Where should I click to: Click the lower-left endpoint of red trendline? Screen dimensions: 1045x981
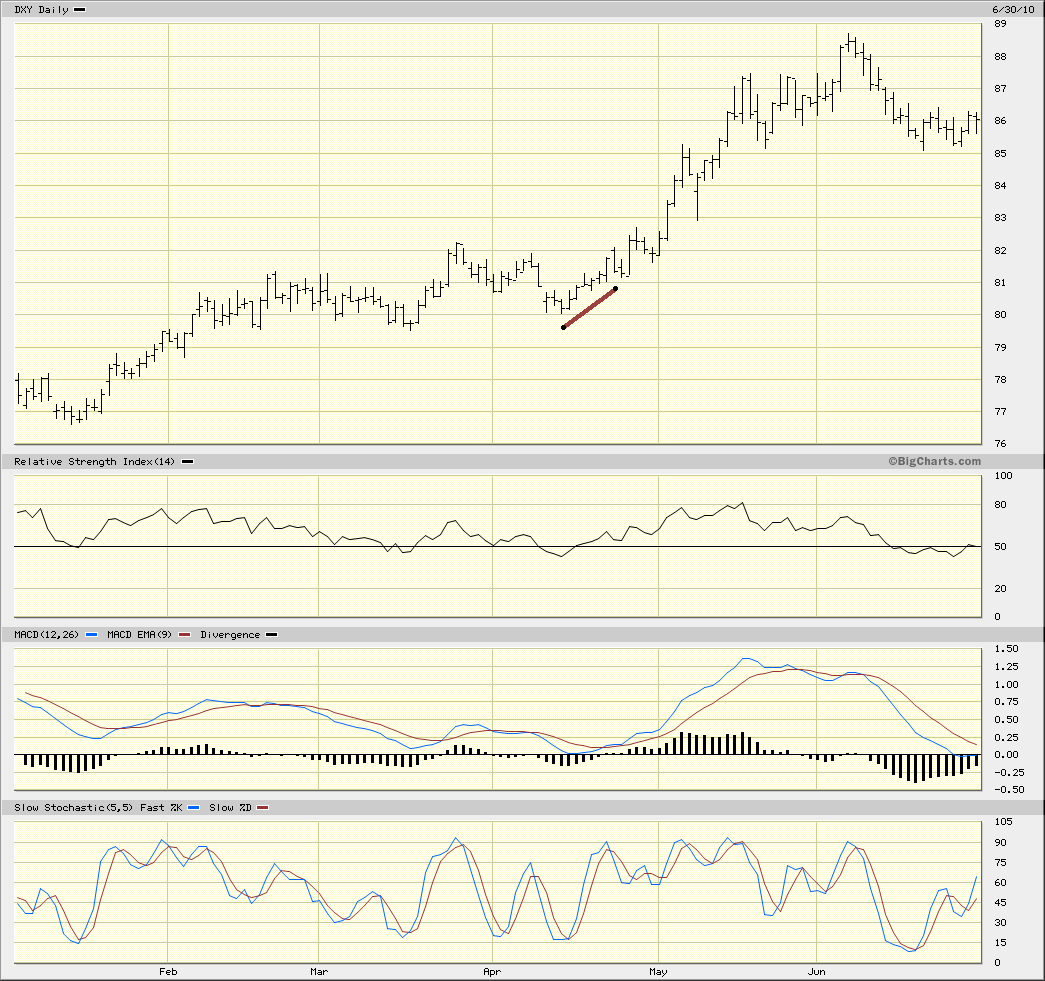tap(564, 327)
